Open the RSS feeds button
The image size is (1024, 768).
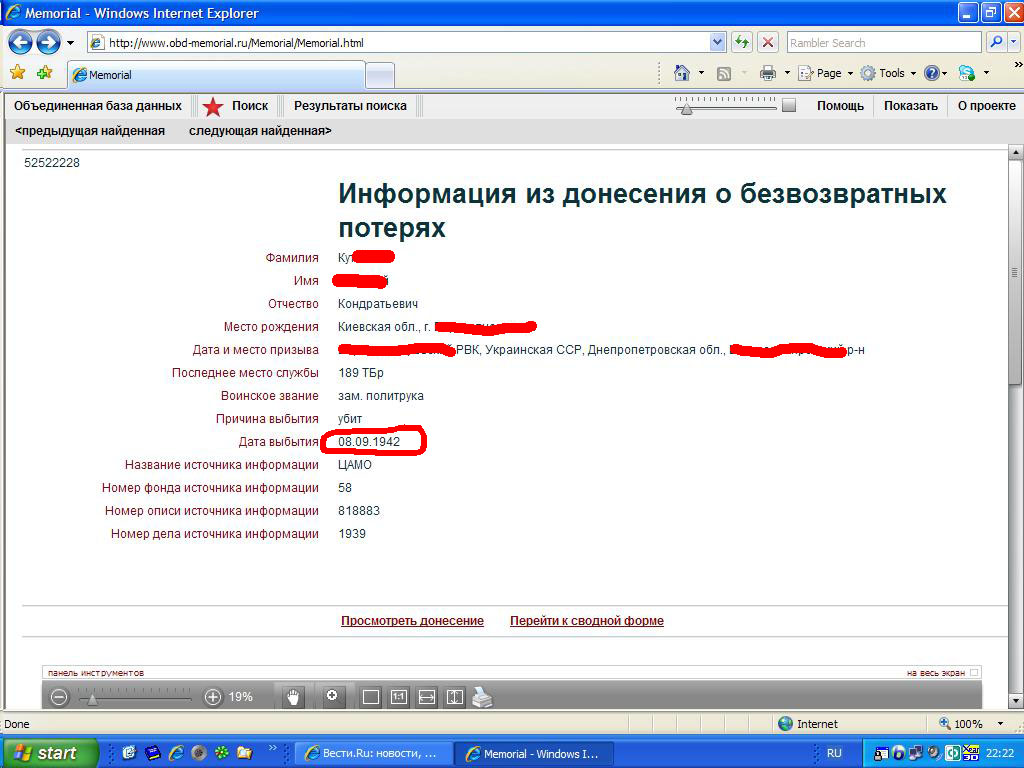click(x=724, y=74)
